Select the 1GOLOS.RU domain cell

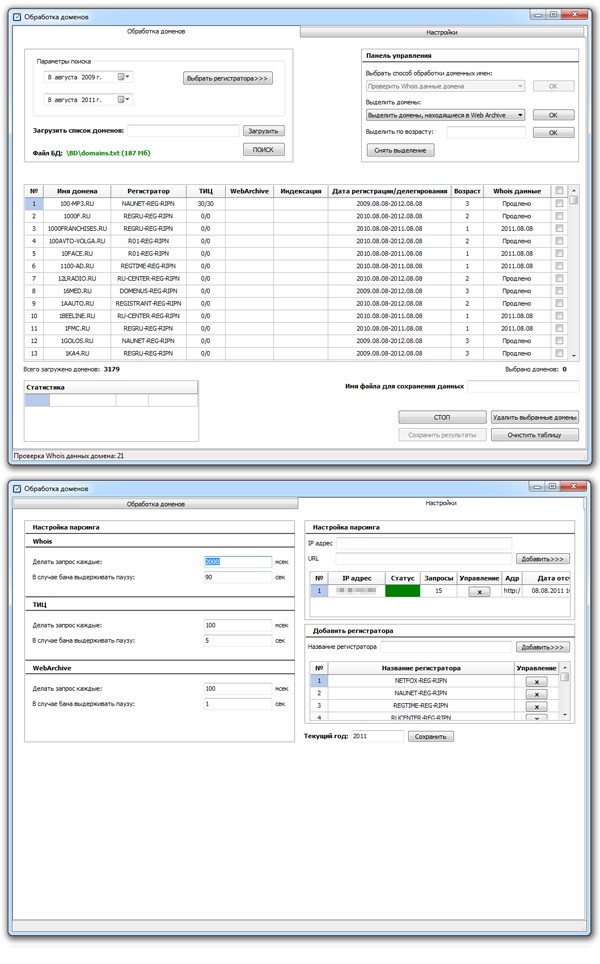pyautogui.click(x=77, y=341)
